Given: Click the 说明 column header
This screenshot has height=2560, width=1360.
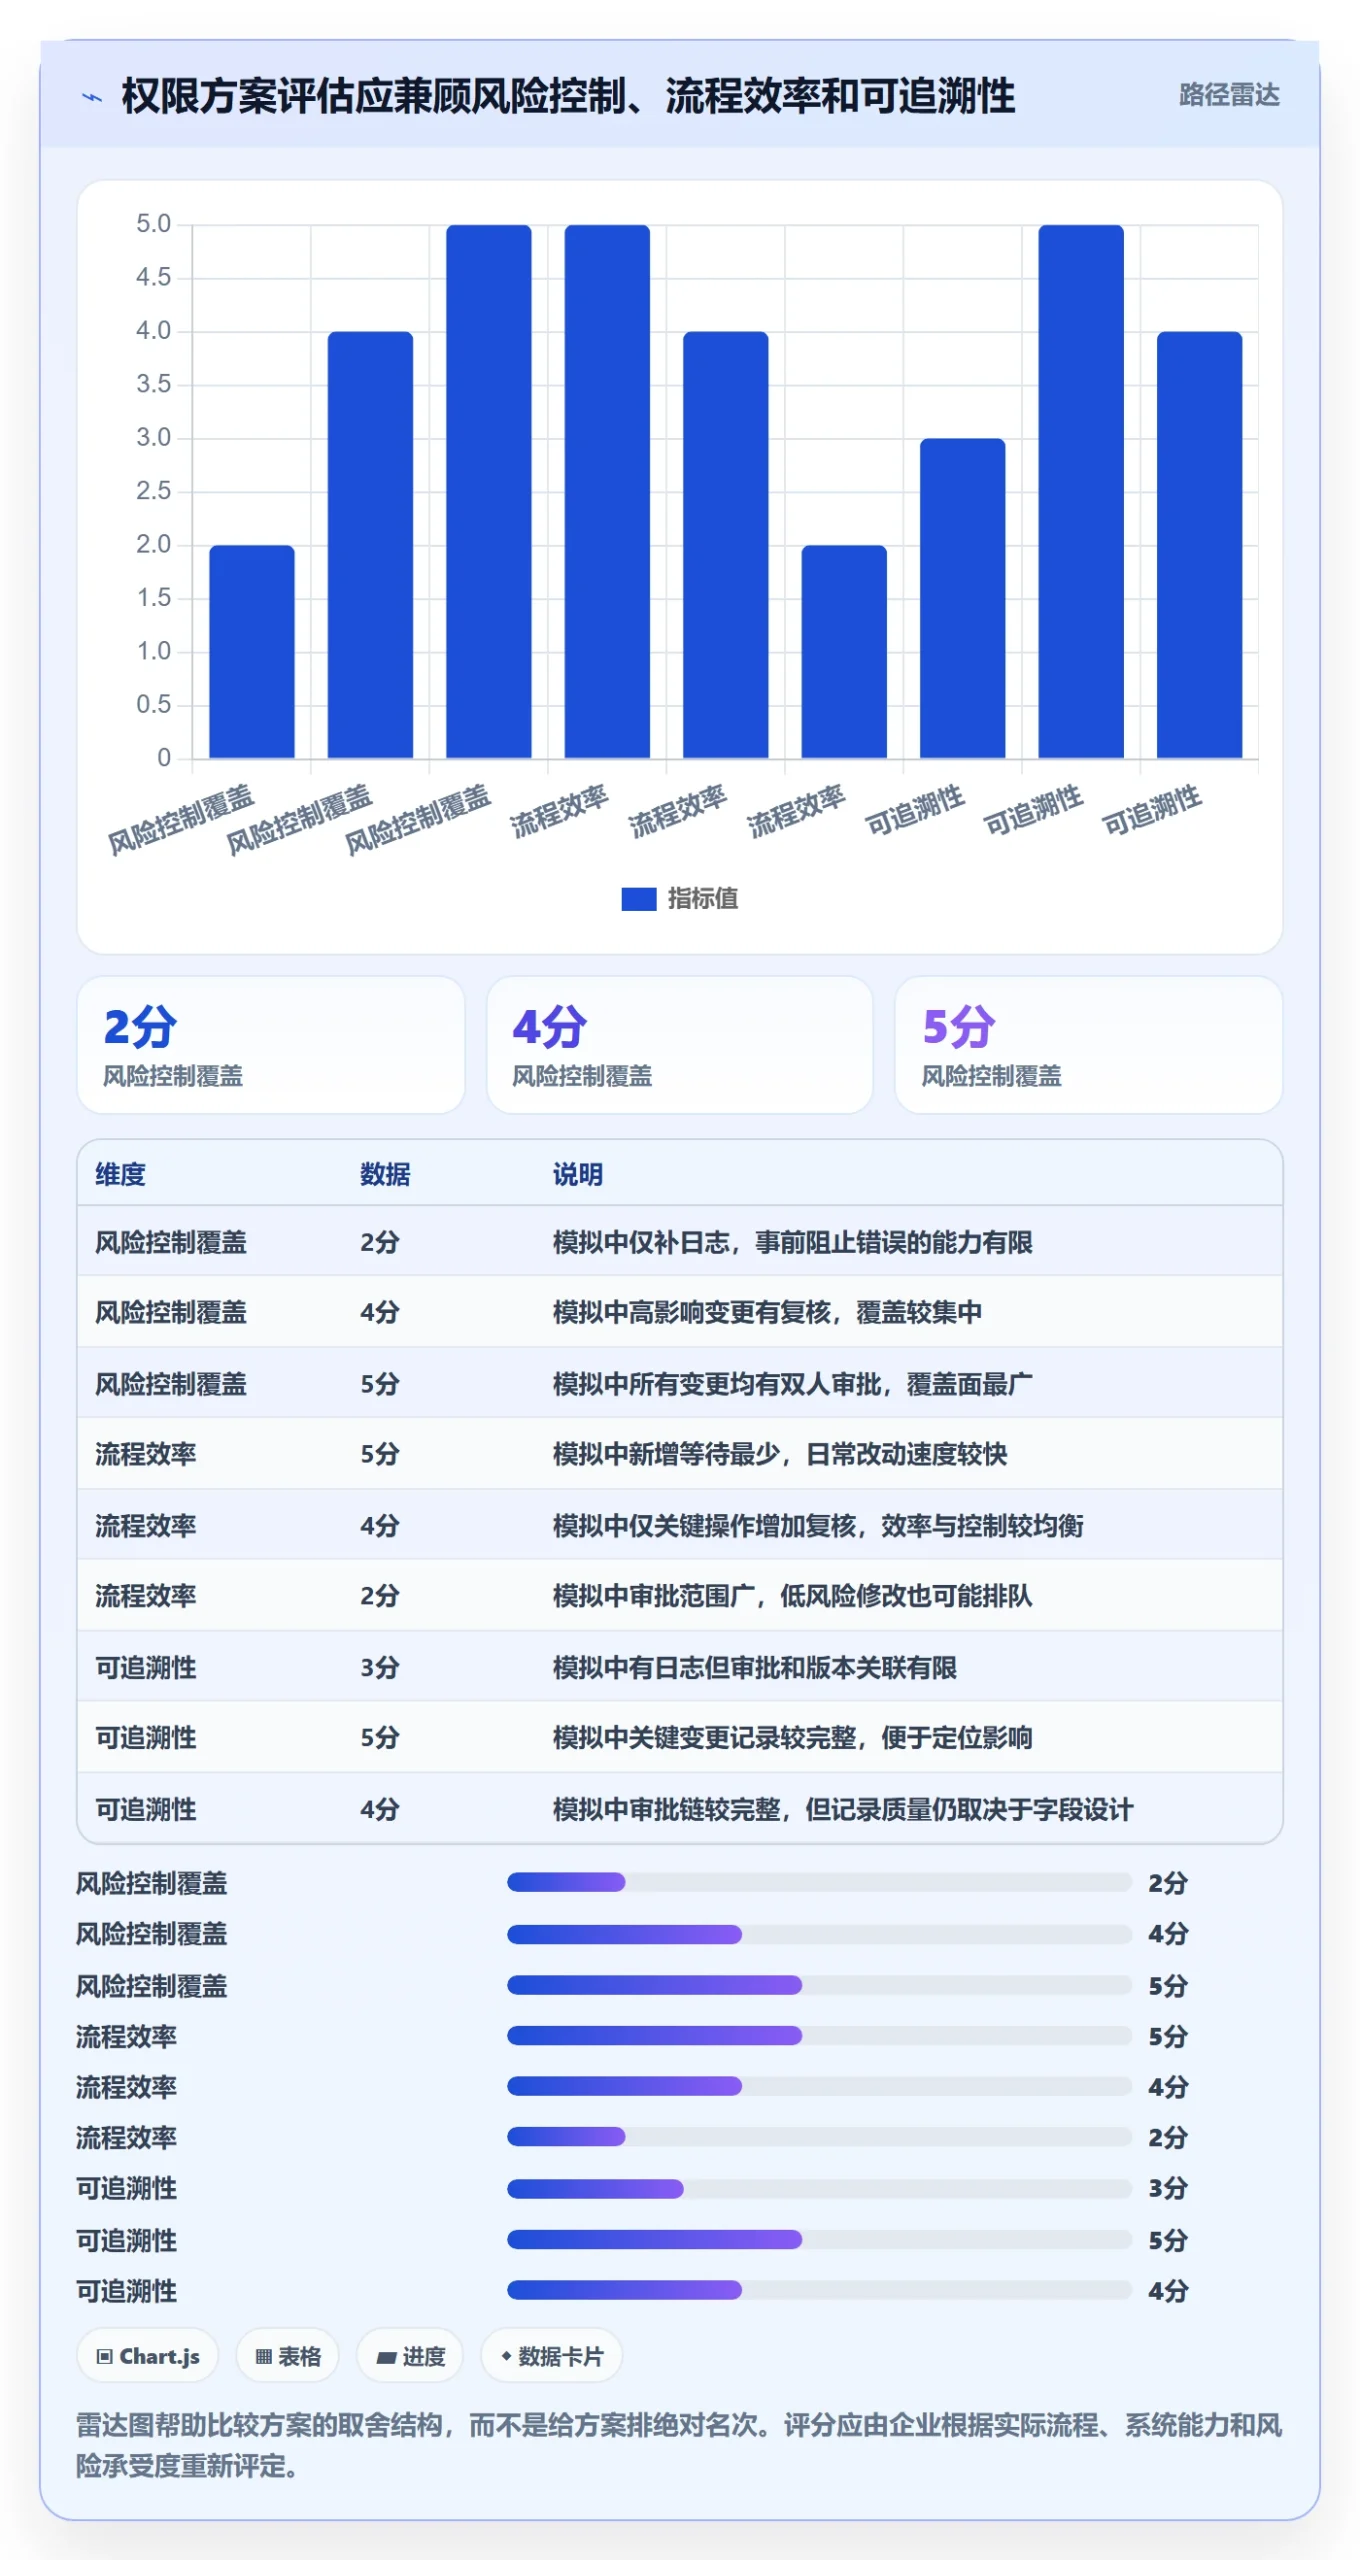Looking at the screenshot, I should [x=578, y=1174].
